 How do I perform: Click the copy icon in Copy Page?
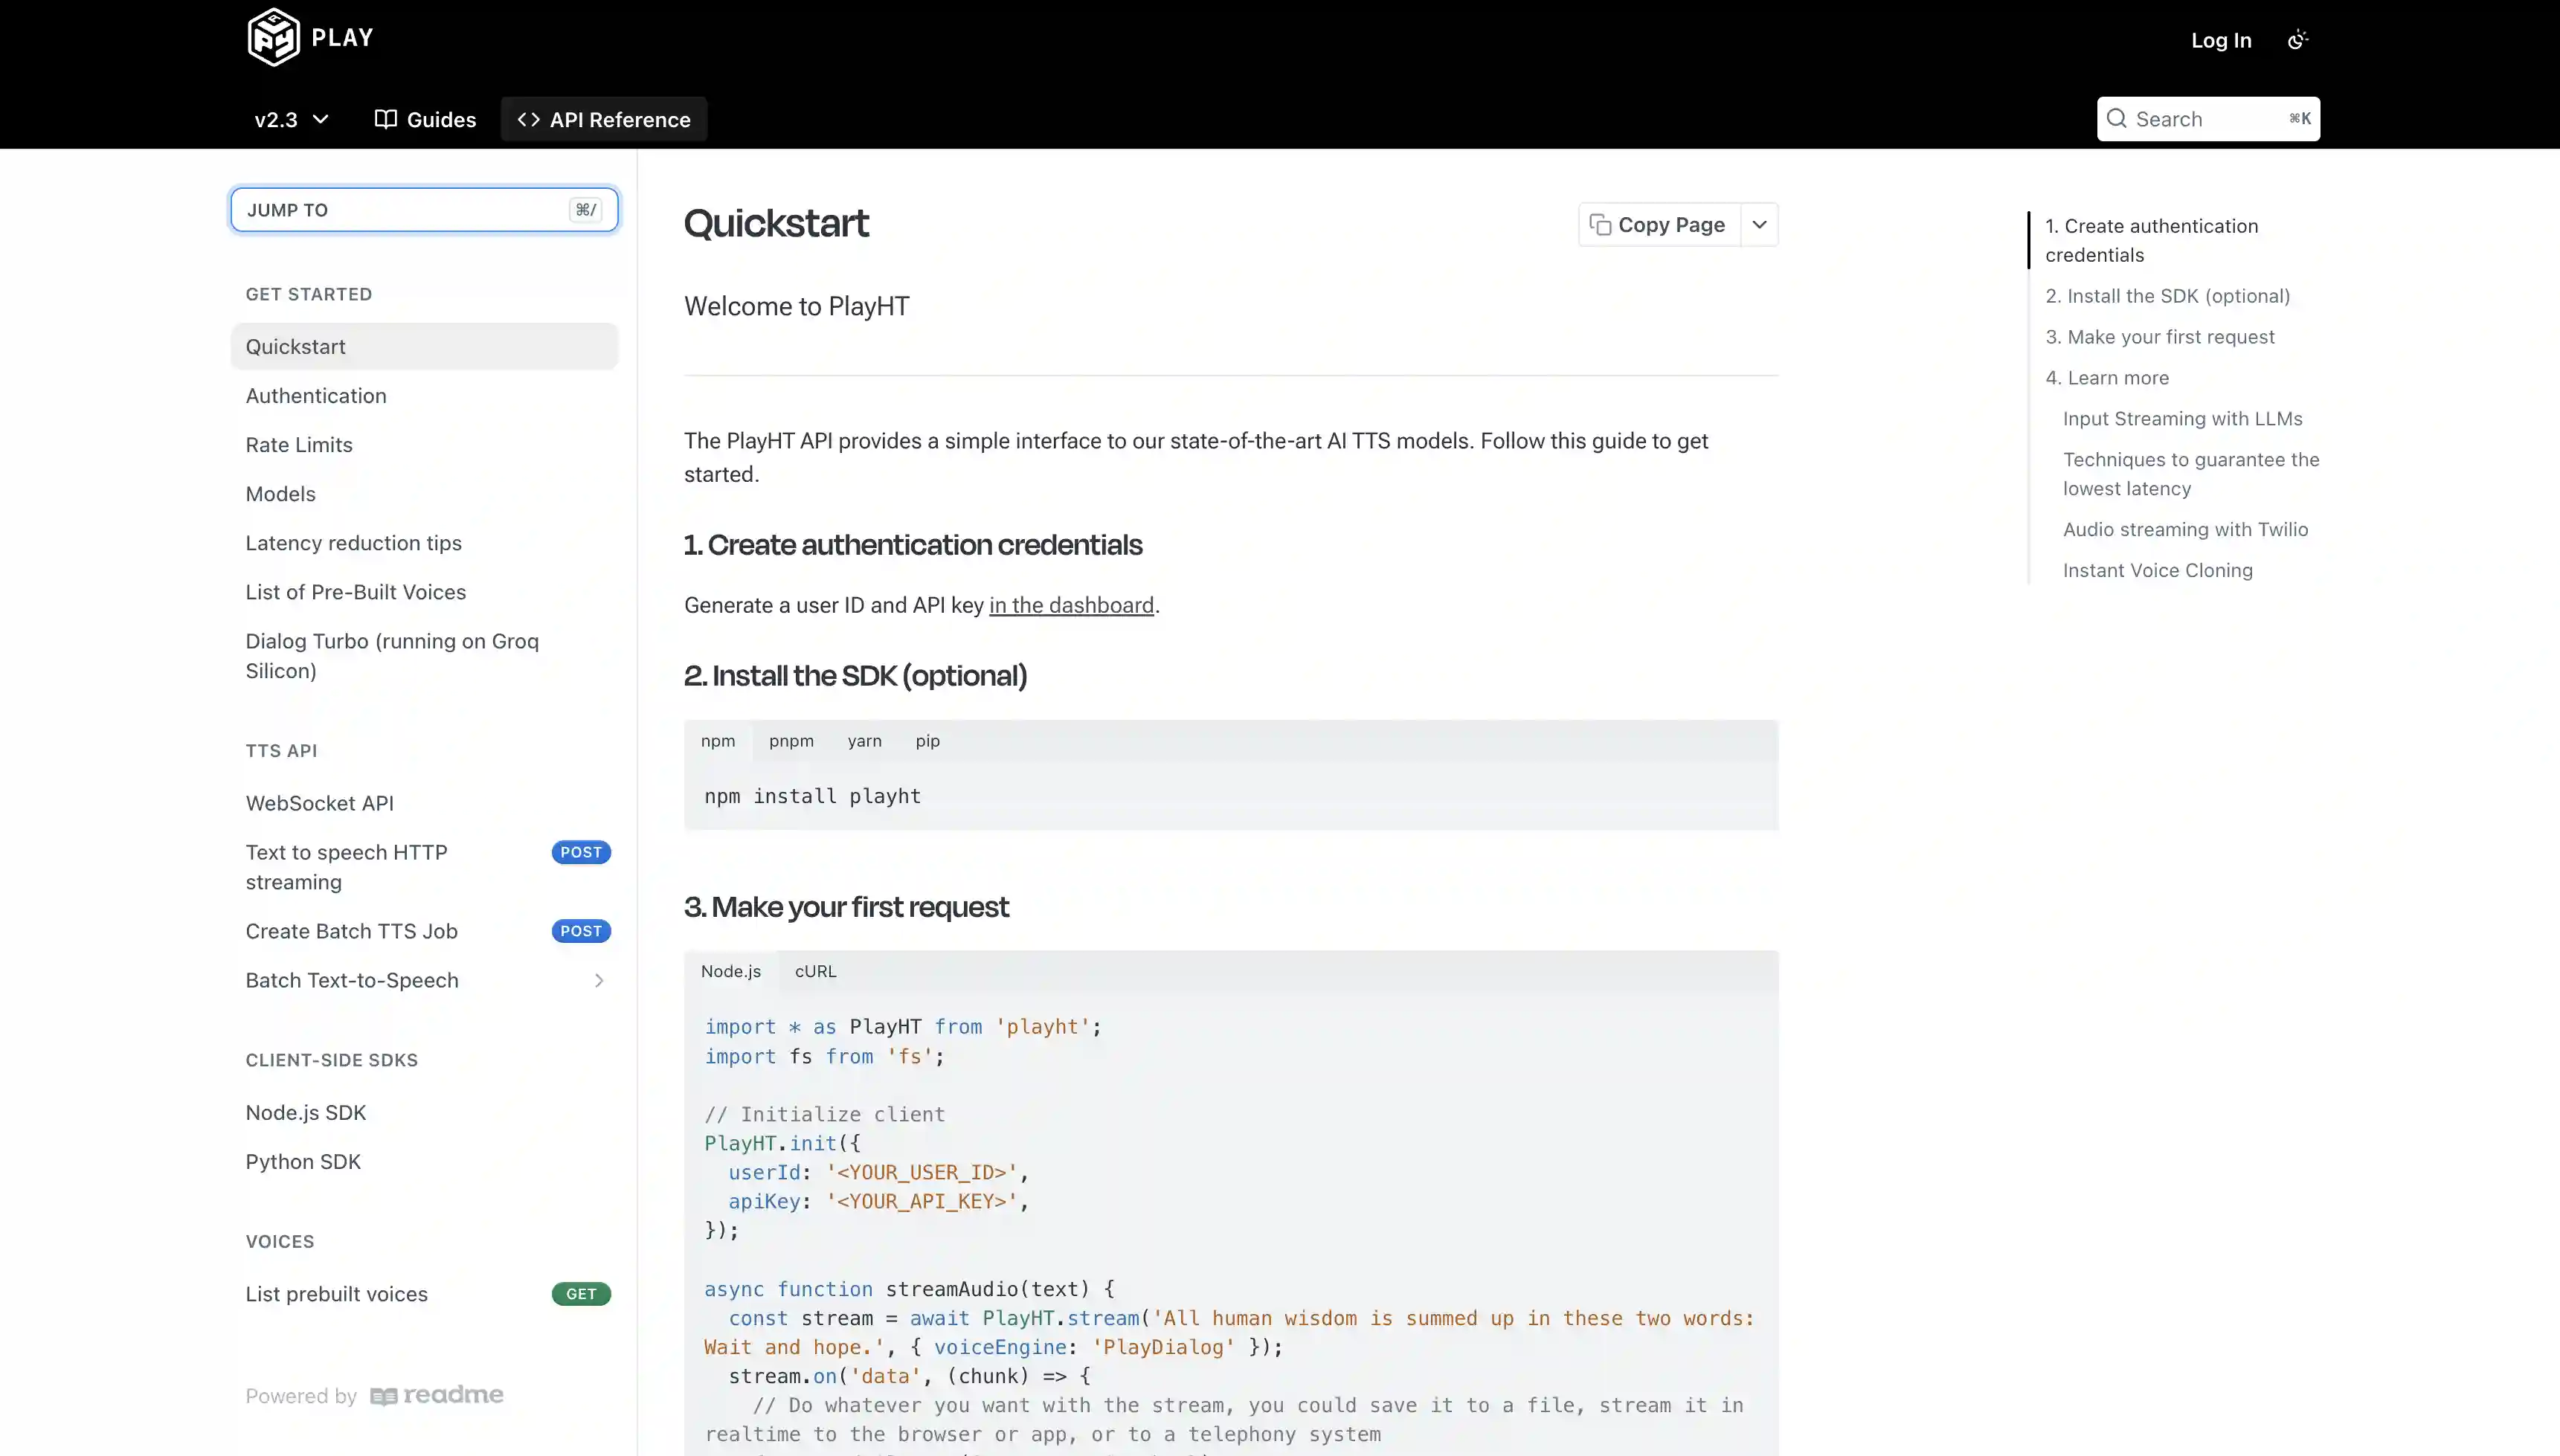[1600, 225]
